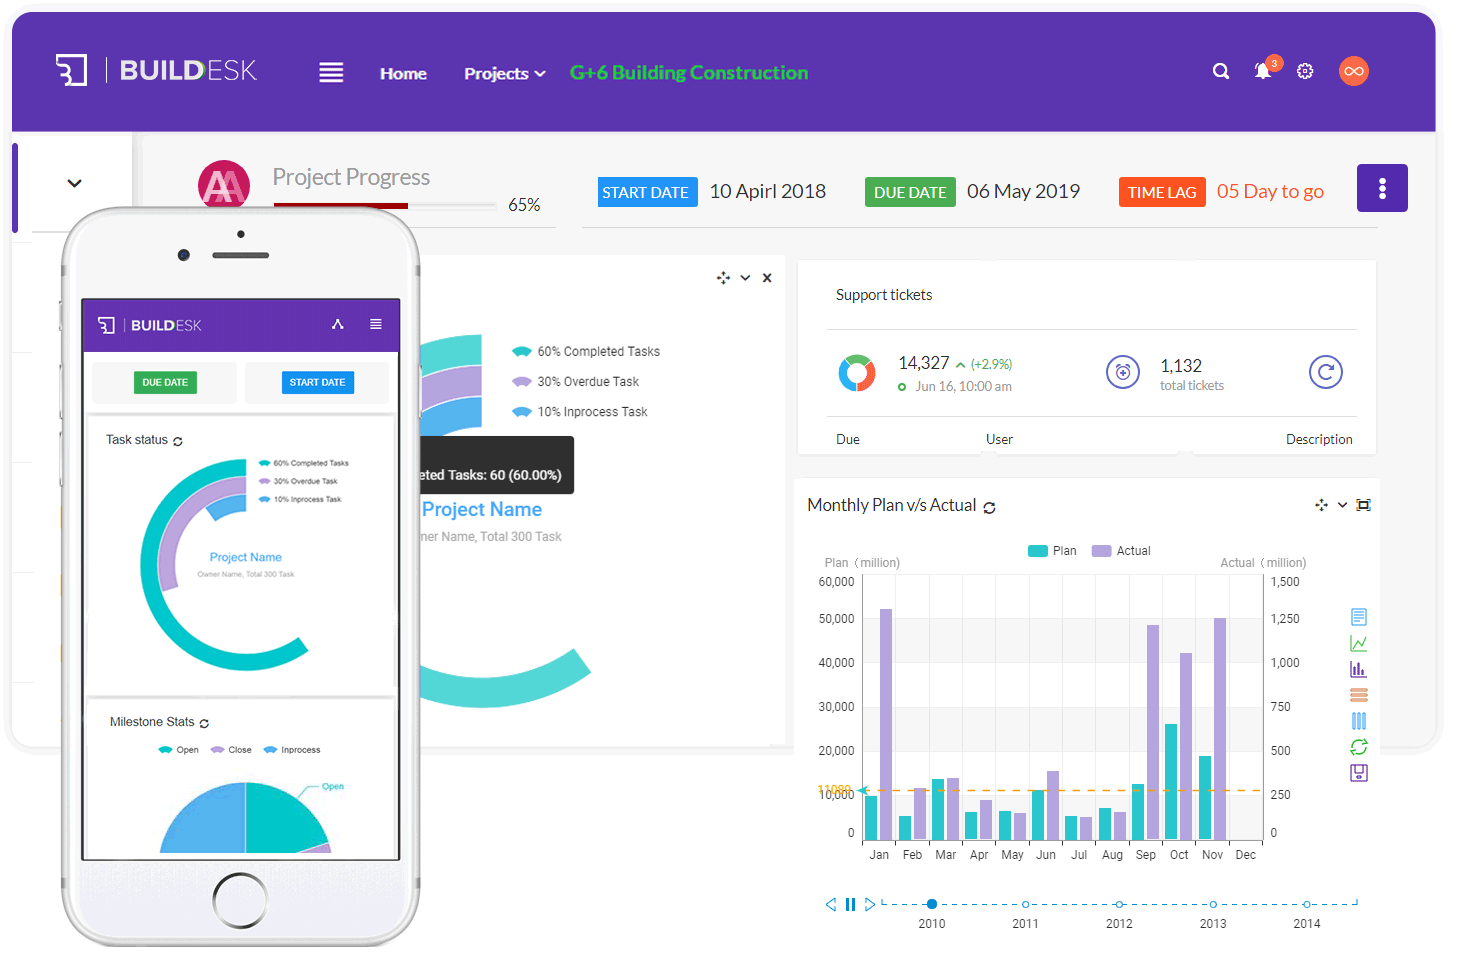Go to the Home menu item

tap(403, 73)
